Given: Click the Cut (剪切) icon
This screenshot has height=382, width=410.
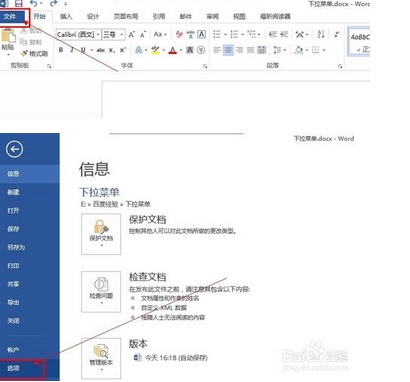Looking at the screenshot, I should pos(24,31).
